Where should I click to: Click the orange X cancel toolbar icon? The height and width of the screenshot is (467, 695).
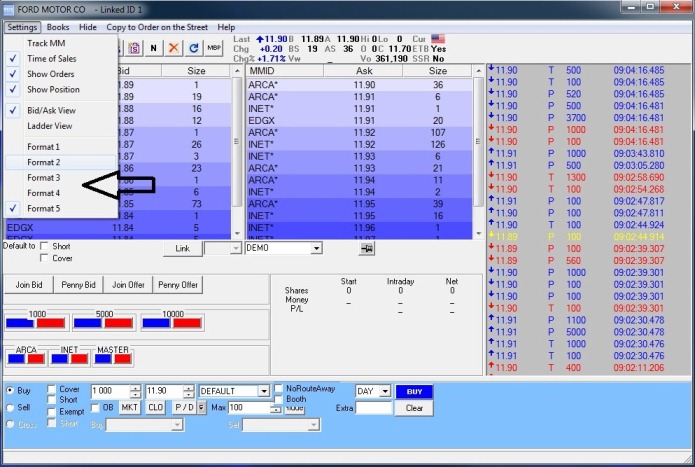[x=174, y=48]
